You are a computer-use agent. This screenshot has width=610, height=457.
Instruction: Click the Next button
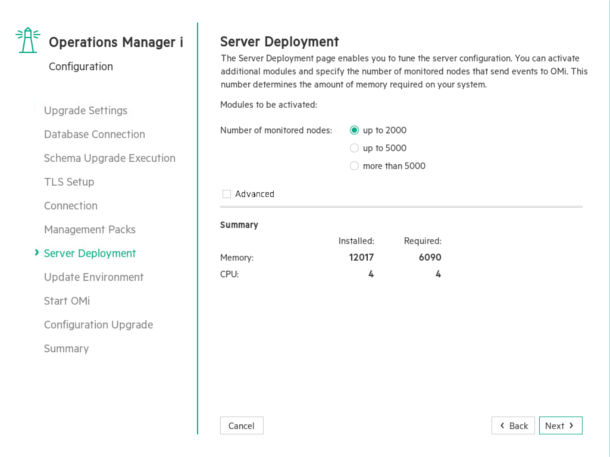coord(561,425)
